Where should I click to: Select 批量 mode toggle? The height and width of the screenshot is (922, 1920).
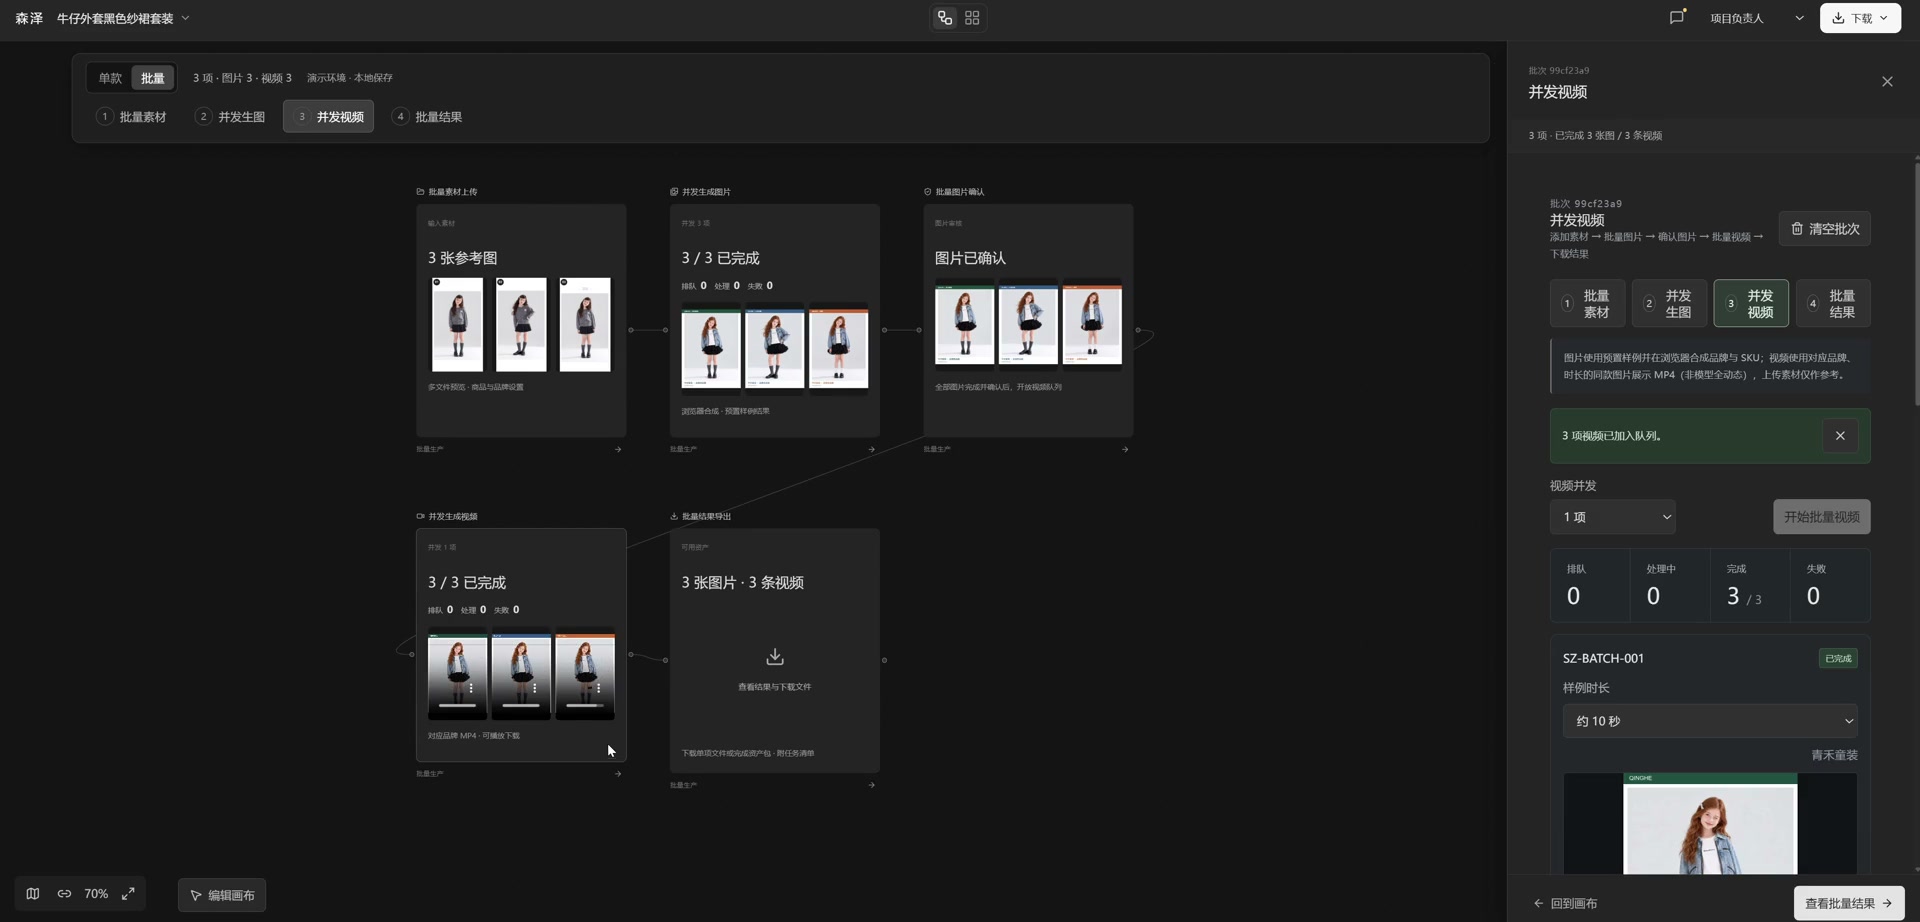click(x=153, y=78)
